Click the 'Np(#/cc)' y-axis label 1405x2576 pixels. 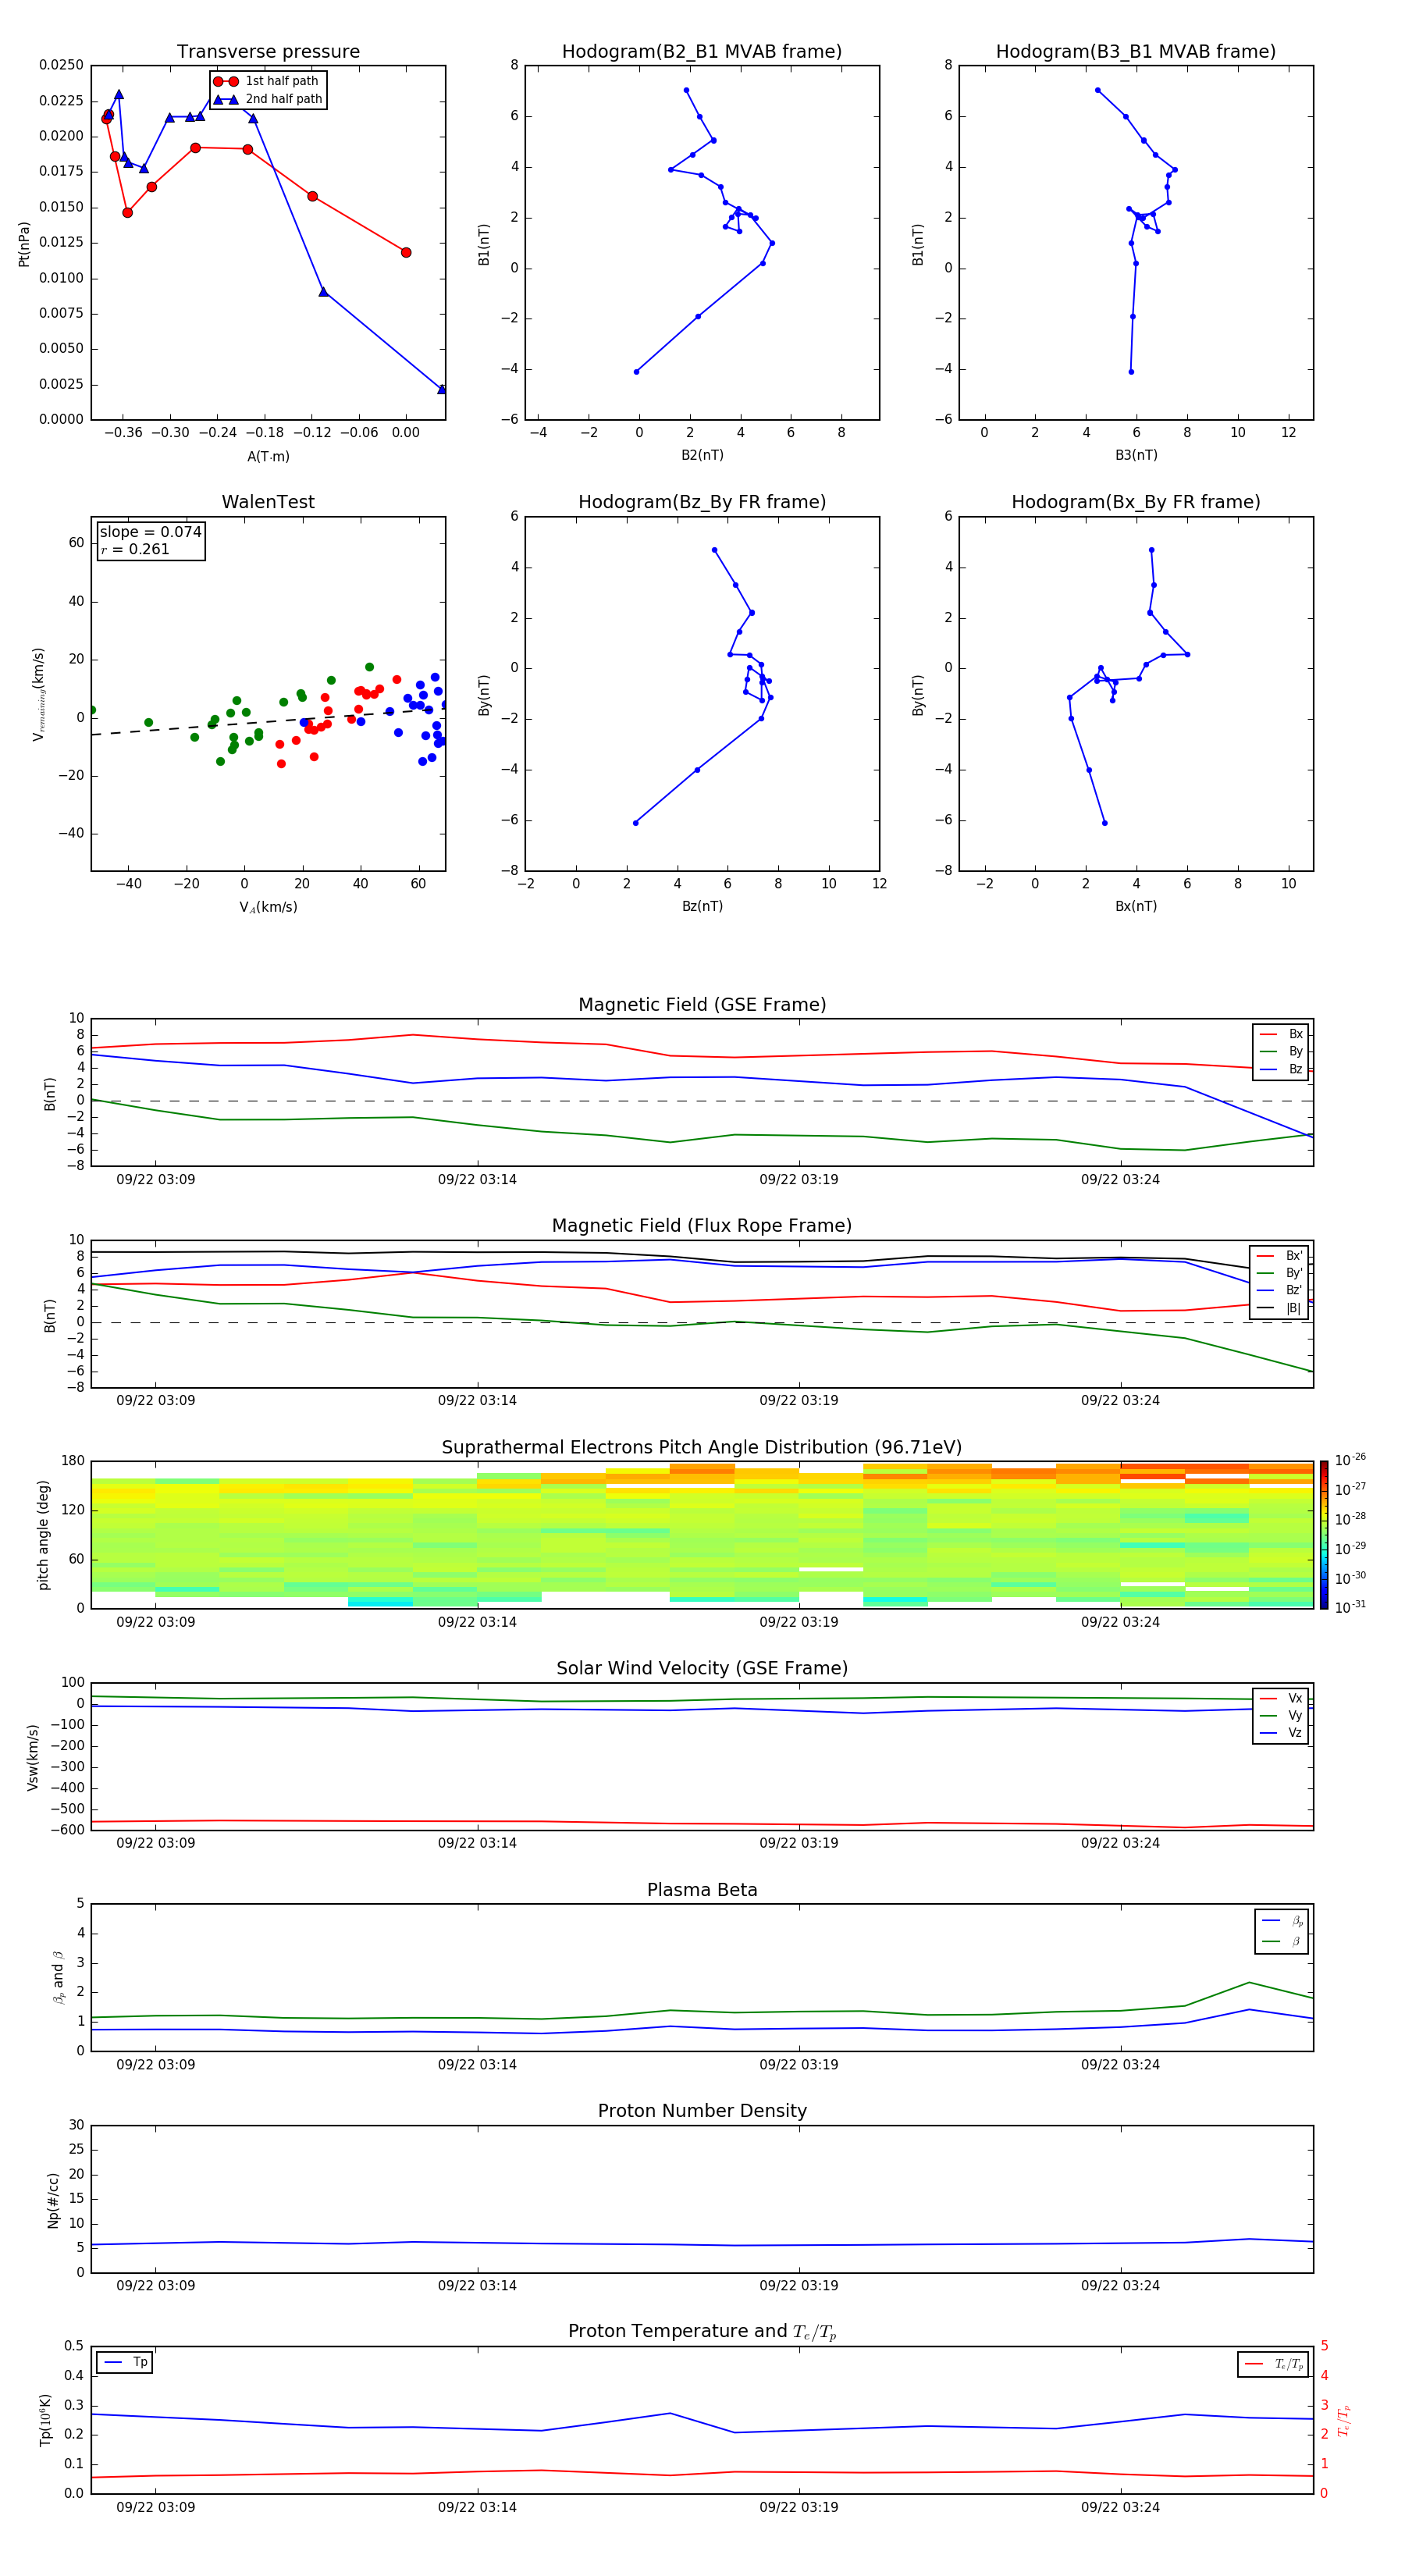point(54,2200)
